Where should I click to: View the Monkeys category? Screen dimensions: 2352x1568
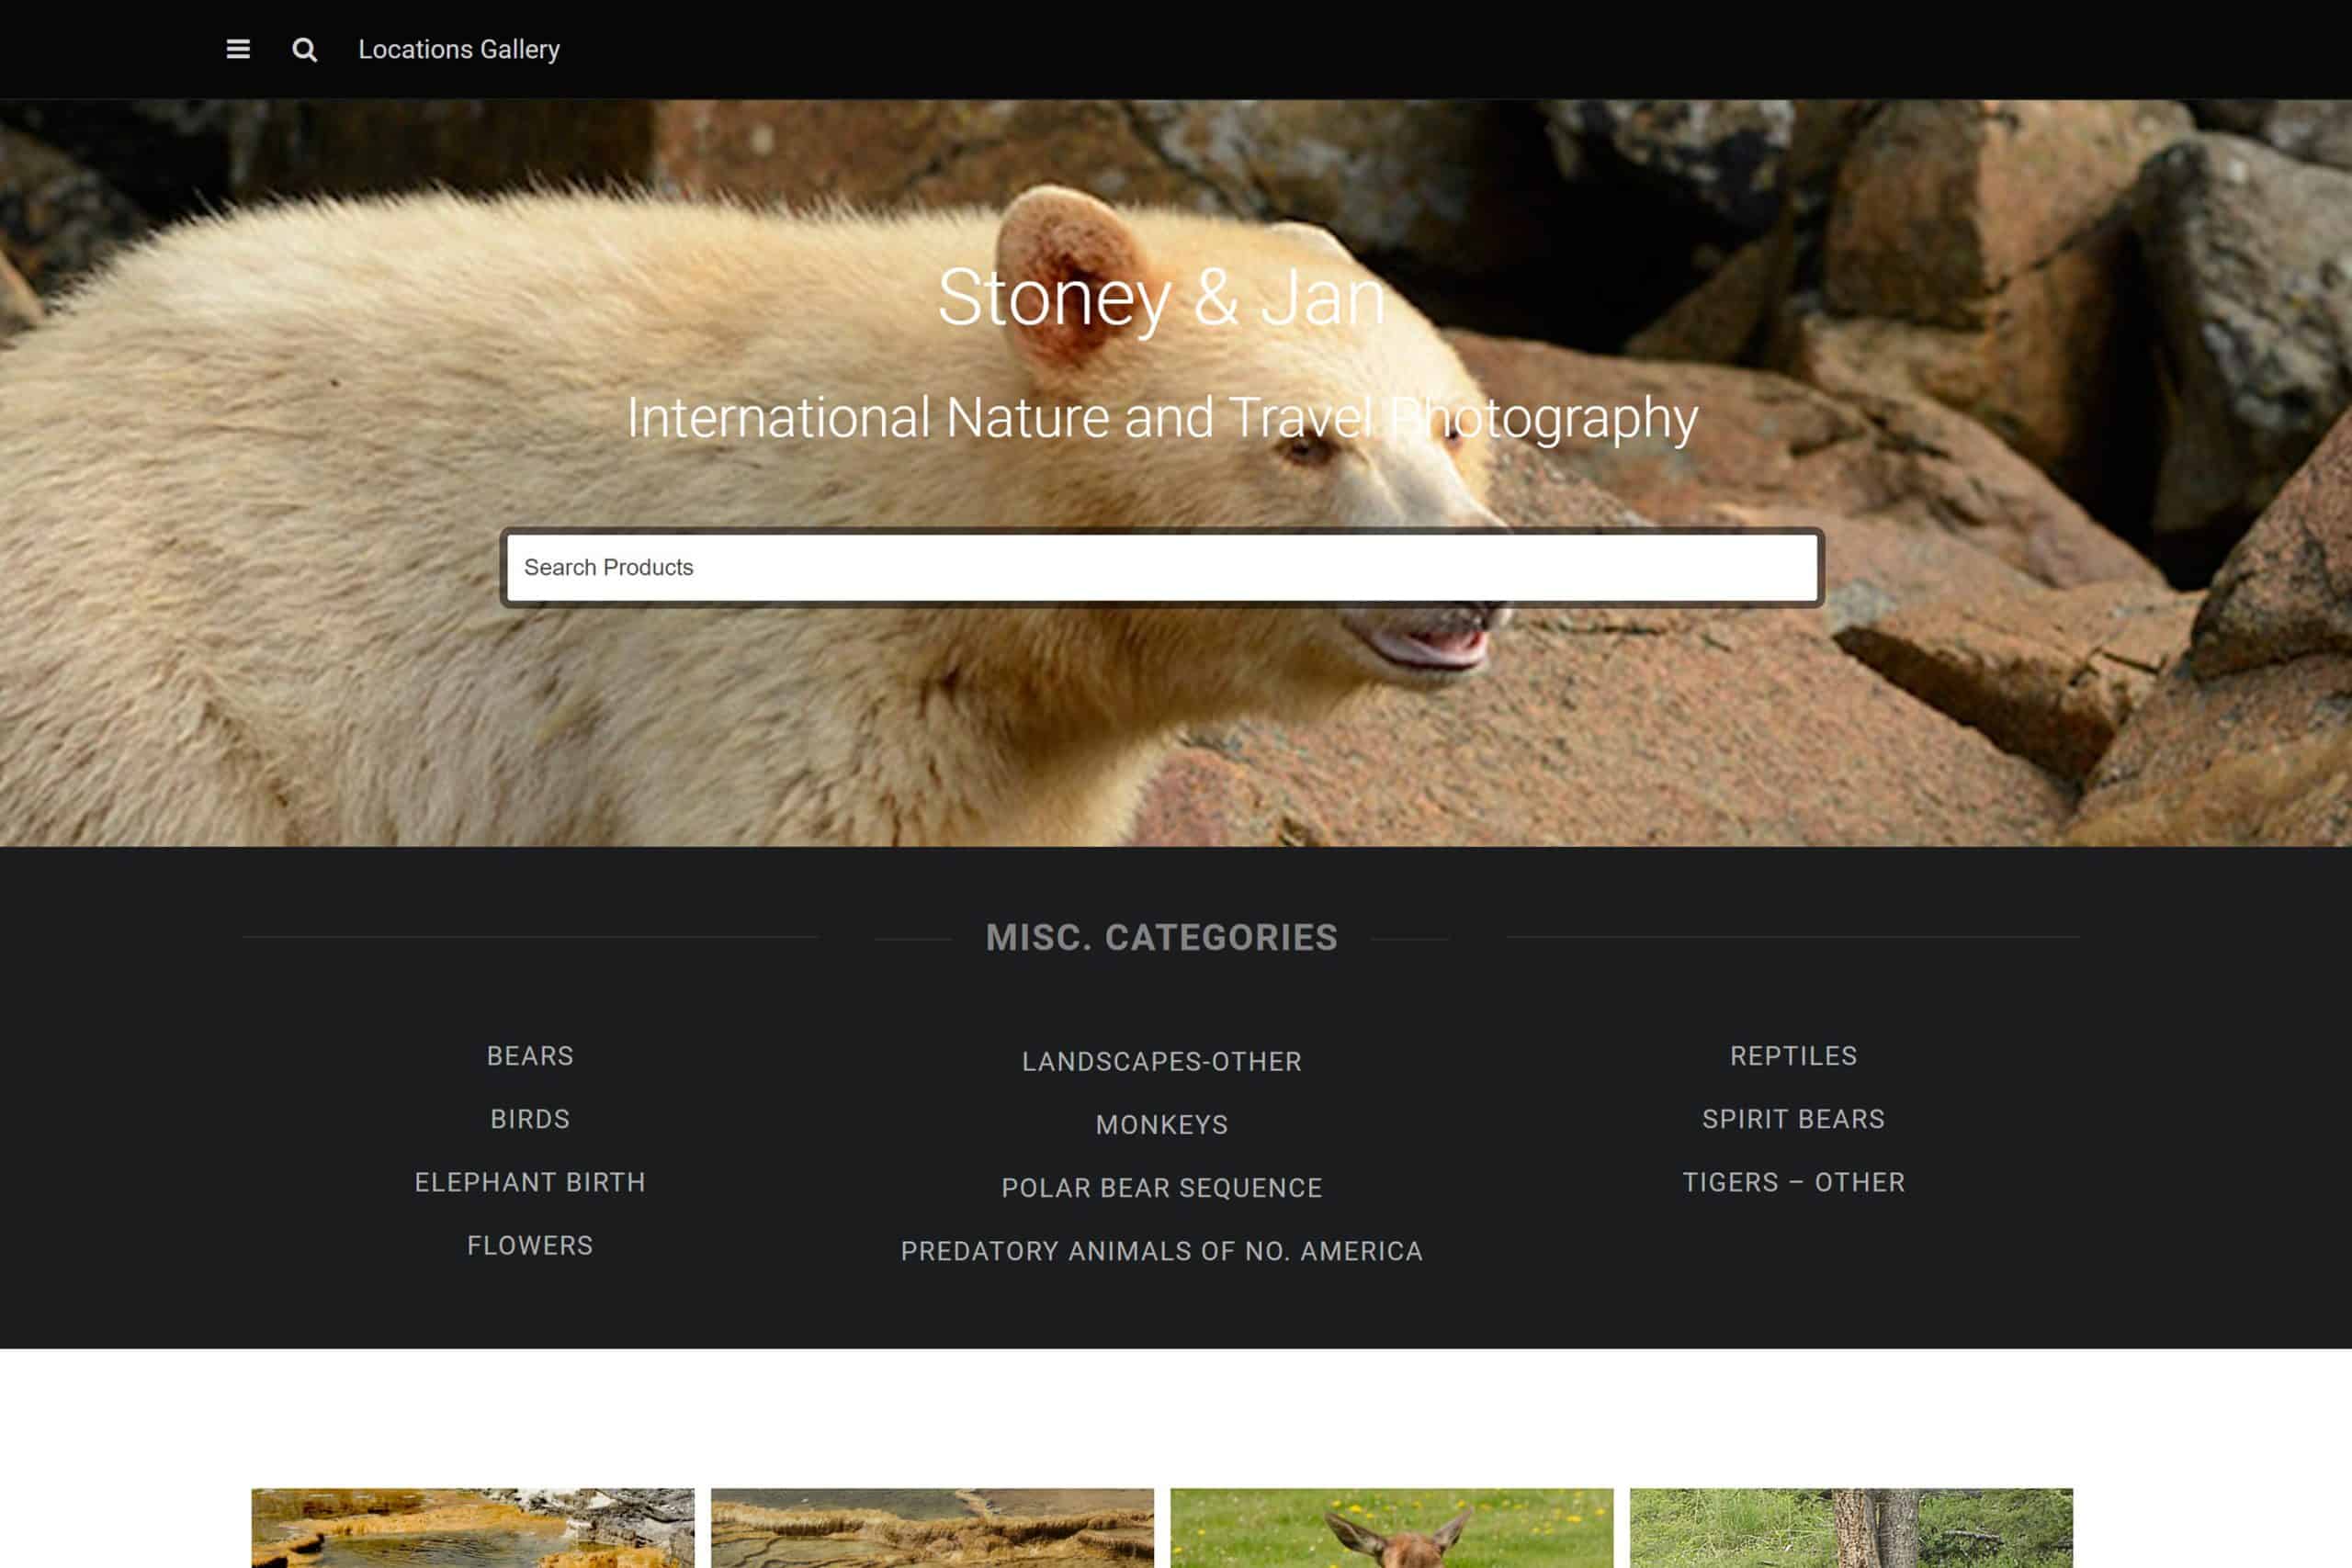click(x=1162, y=1124)
